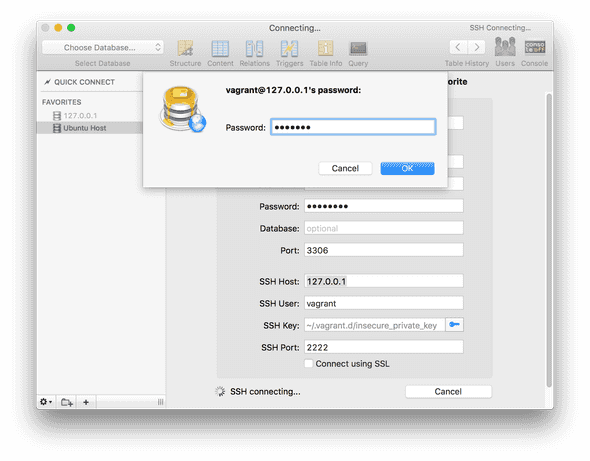This screenshot has width=590, height=461.
Task: Open the Structure view icon
Action: coord(185,49)
